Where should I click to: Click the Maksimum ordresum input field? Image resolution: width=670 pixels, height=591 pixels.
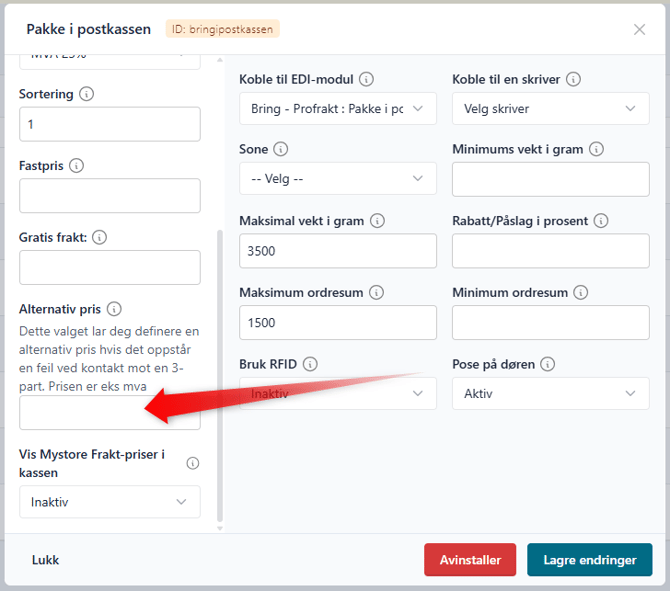(338, 323)
